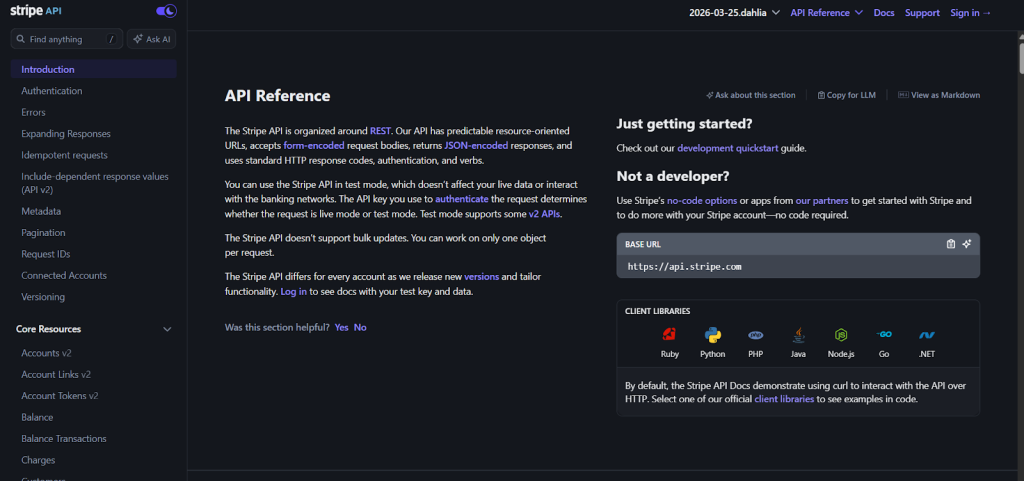The width and height of the screenshot is (1024, 481).
Task: Go to Support in top navigation
Action: [x=922, y=13]
